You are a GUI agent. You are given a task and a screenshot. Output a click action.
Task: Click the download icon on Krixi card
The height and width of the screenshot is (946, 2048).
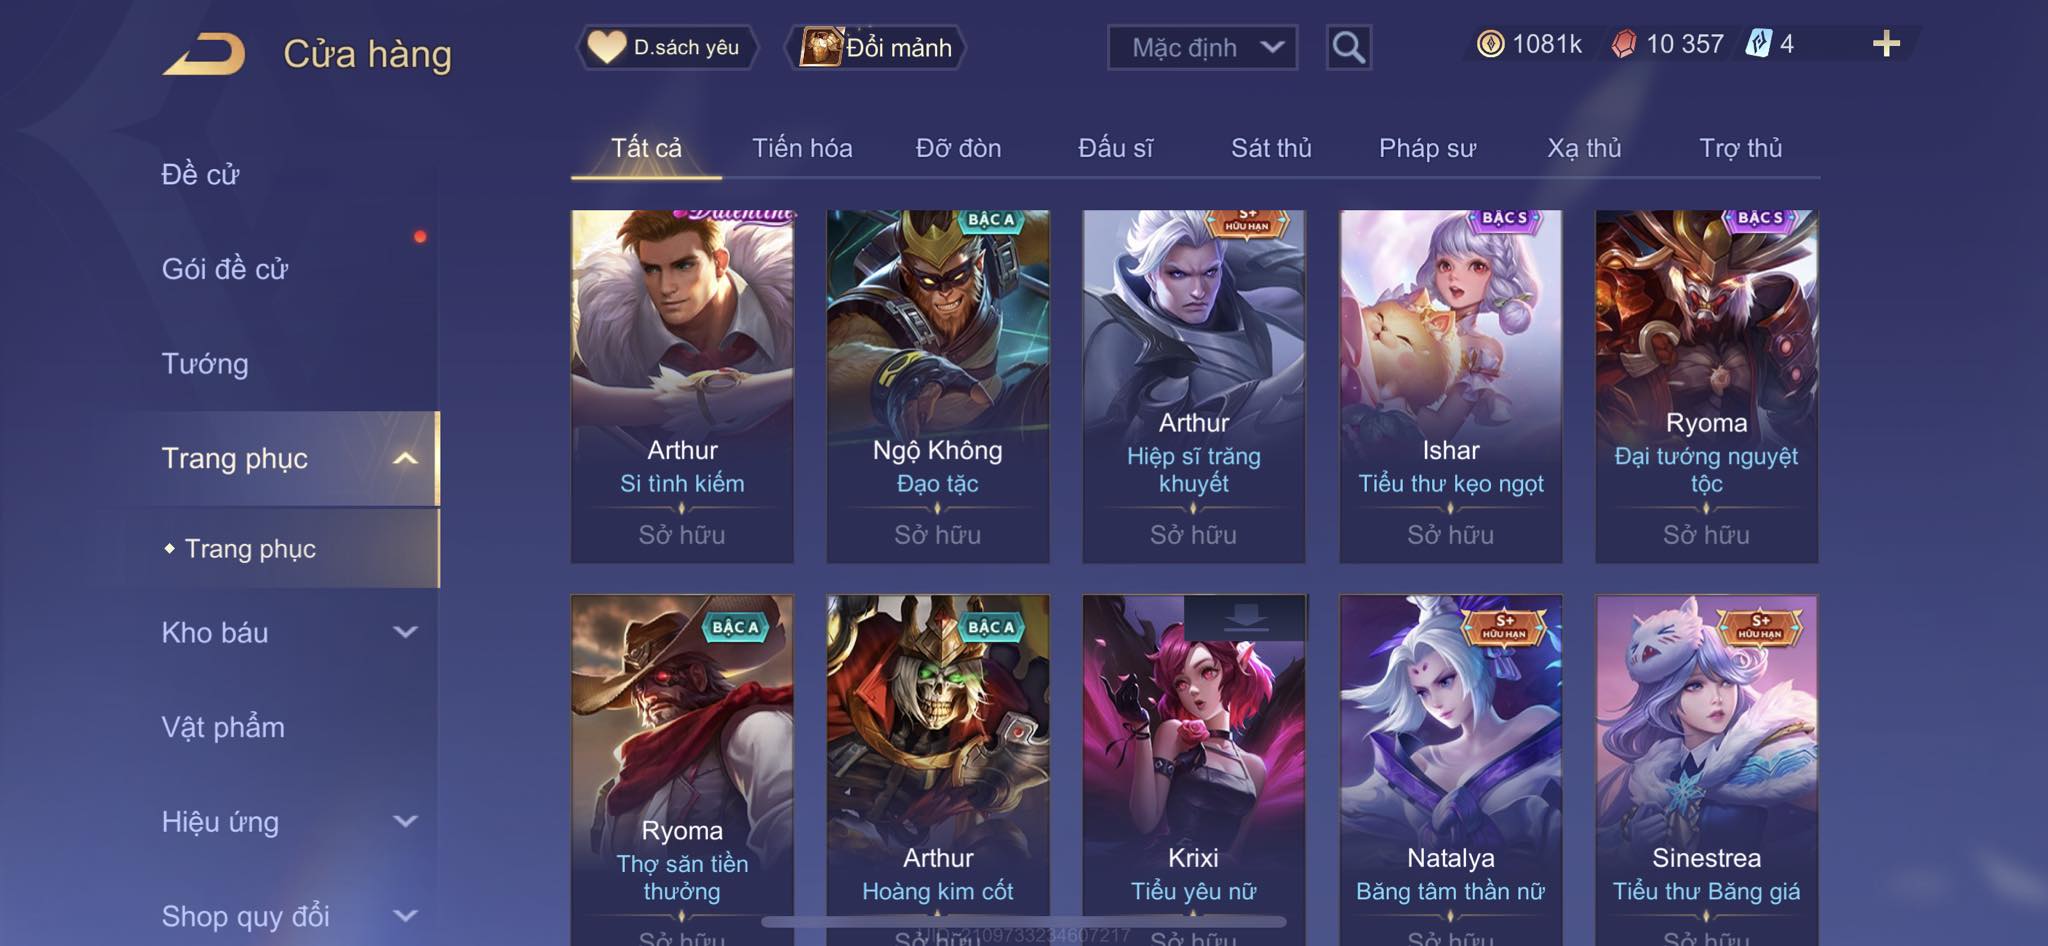(1245, 619)
